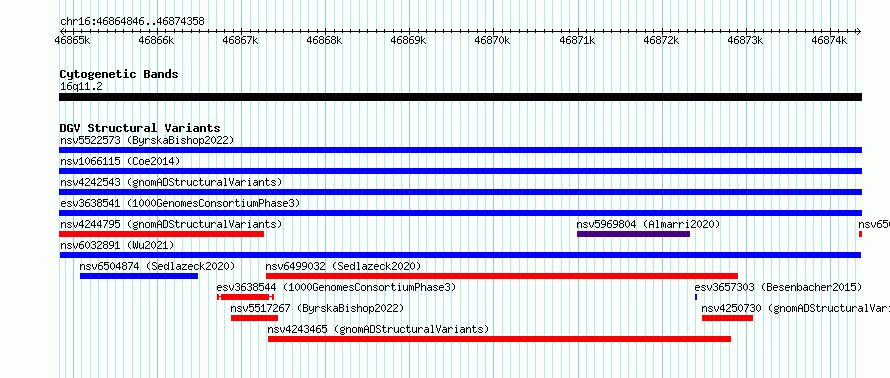Screen dimensions: 890x378
Task: Select the blue bar for nsv6504874
Action: coord(139,276)
